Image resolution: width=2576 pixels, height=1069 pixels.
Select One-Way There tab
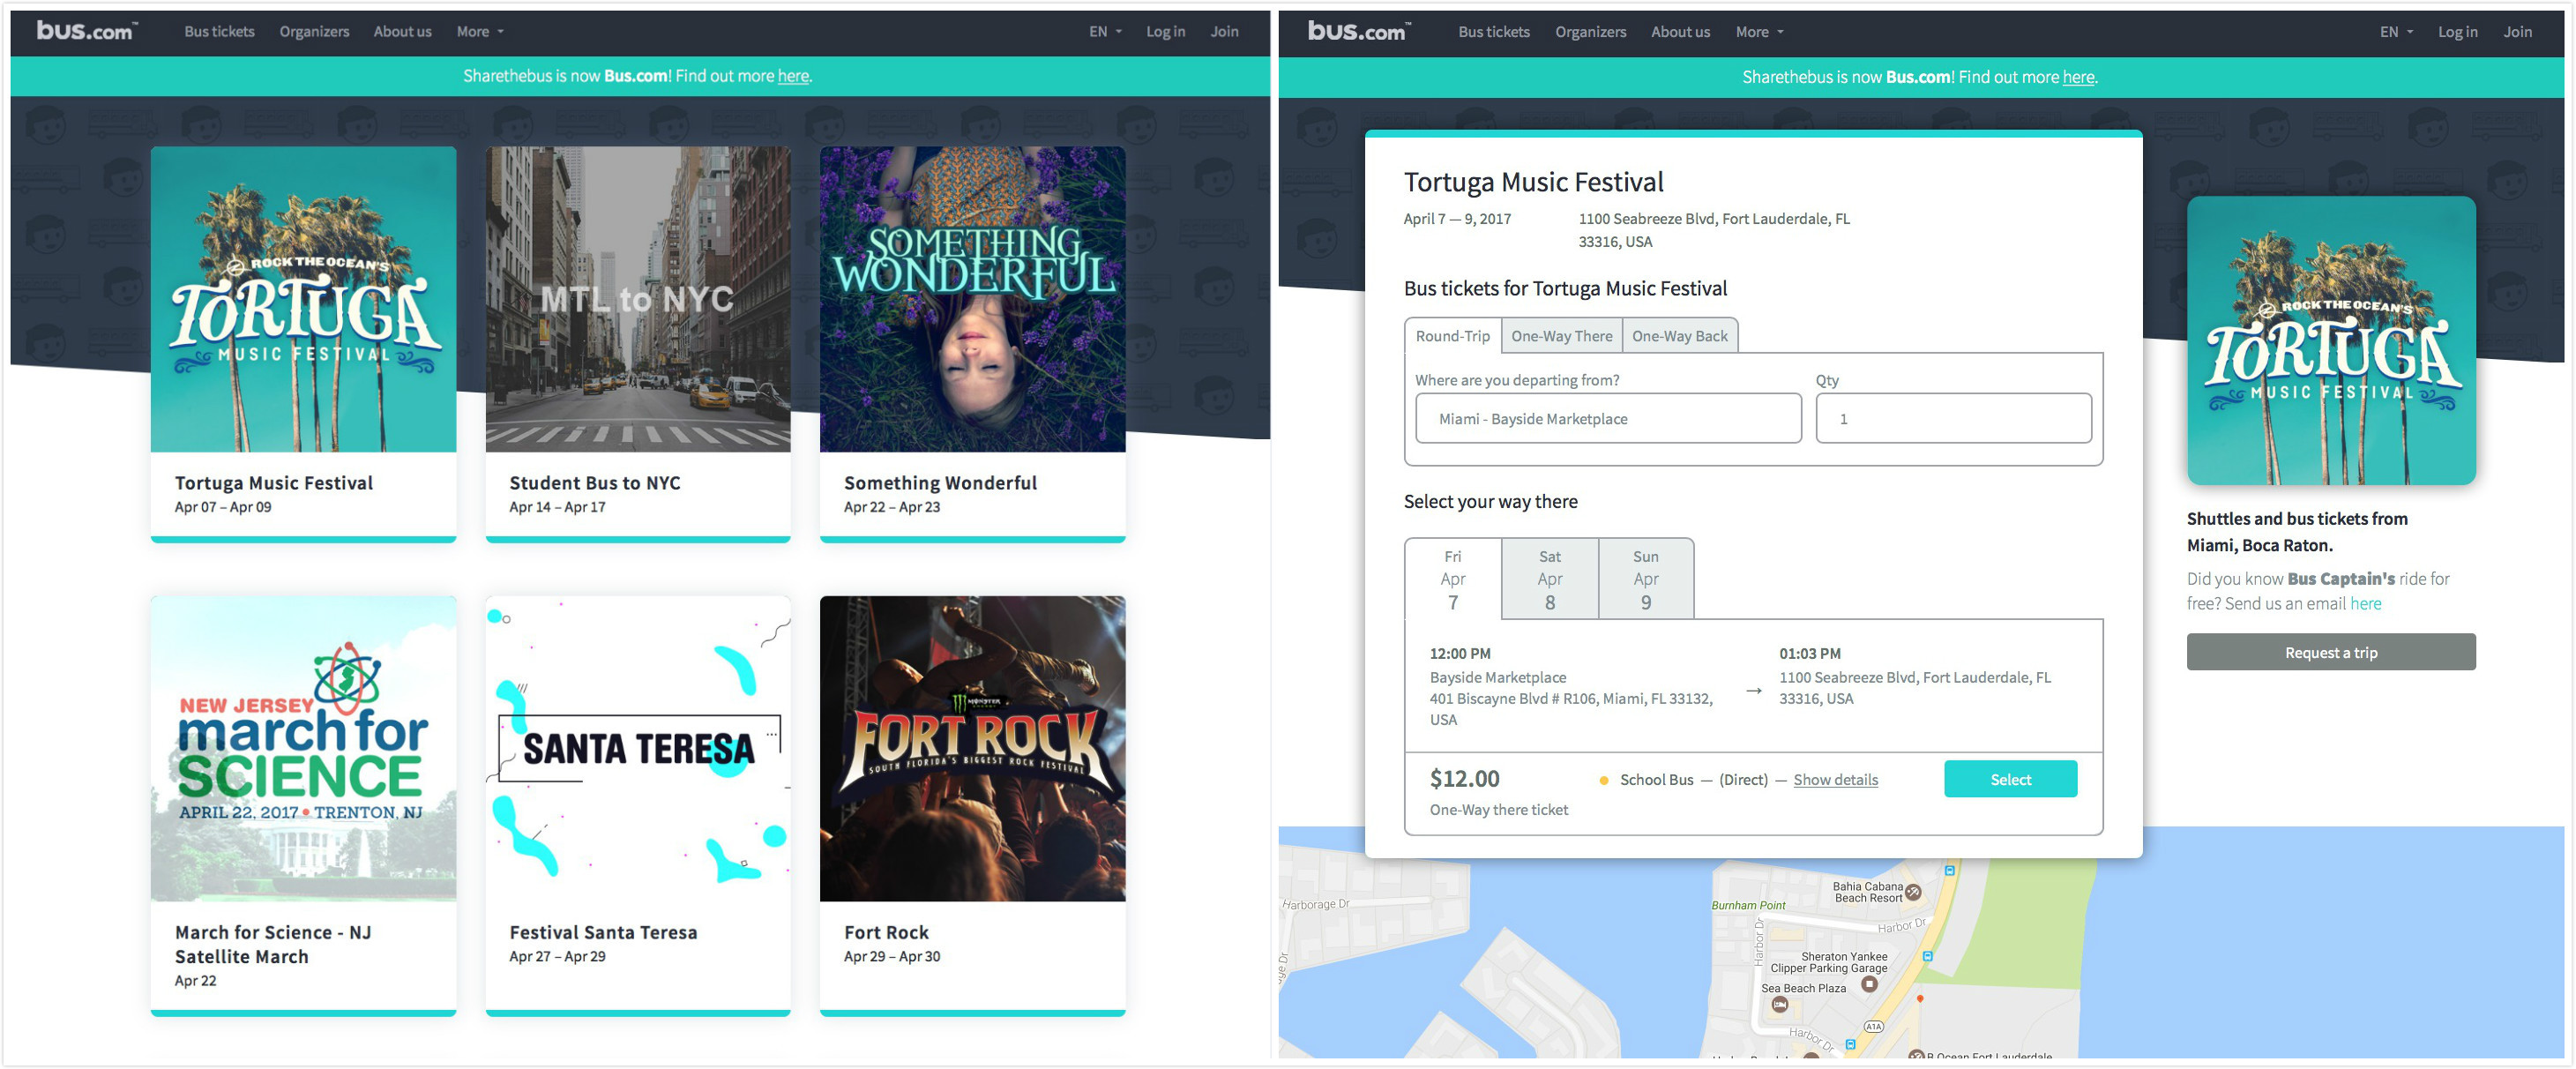tap(1561, 336)
